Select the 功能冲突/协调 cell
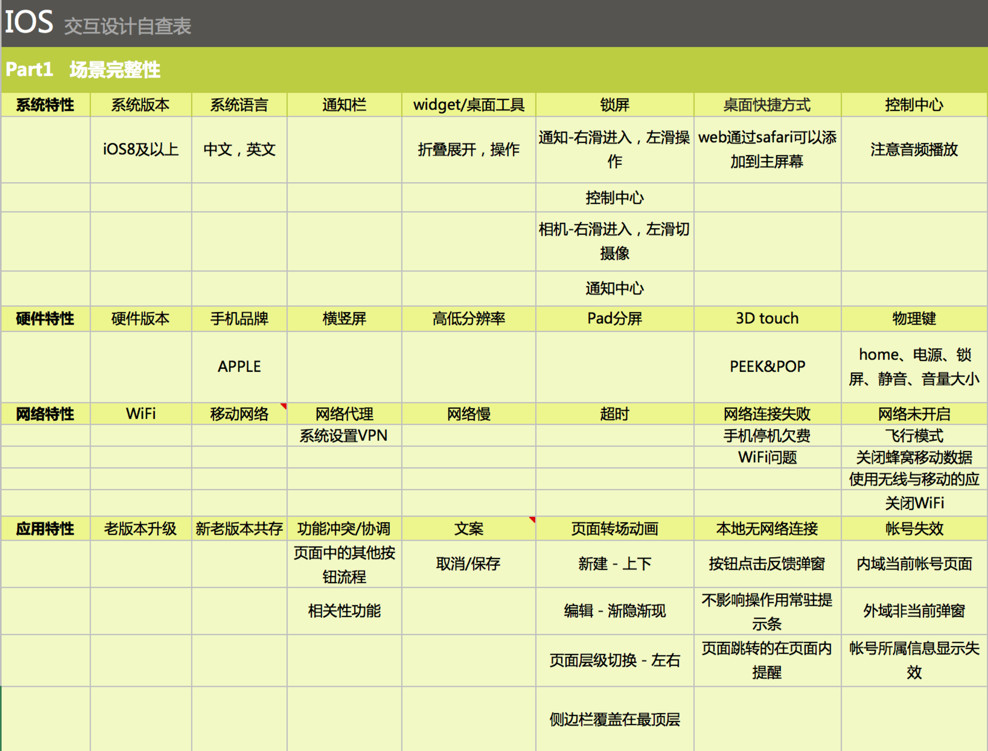988x751 pixels. tap(344, 529)
